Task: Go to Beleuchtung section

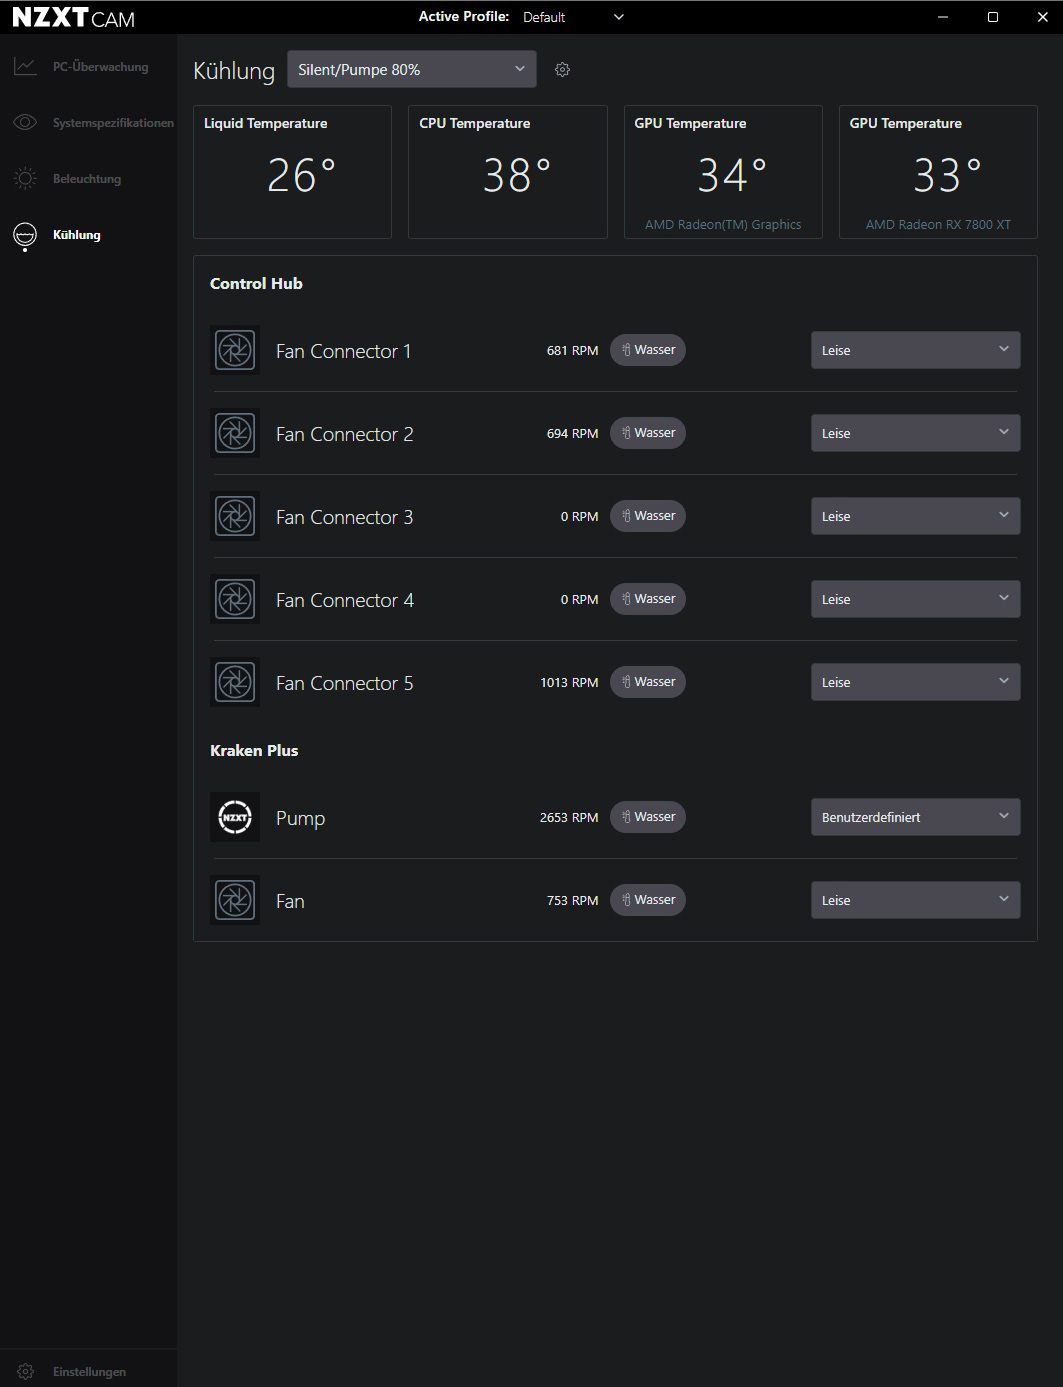Action: click(x=87, y=179)
